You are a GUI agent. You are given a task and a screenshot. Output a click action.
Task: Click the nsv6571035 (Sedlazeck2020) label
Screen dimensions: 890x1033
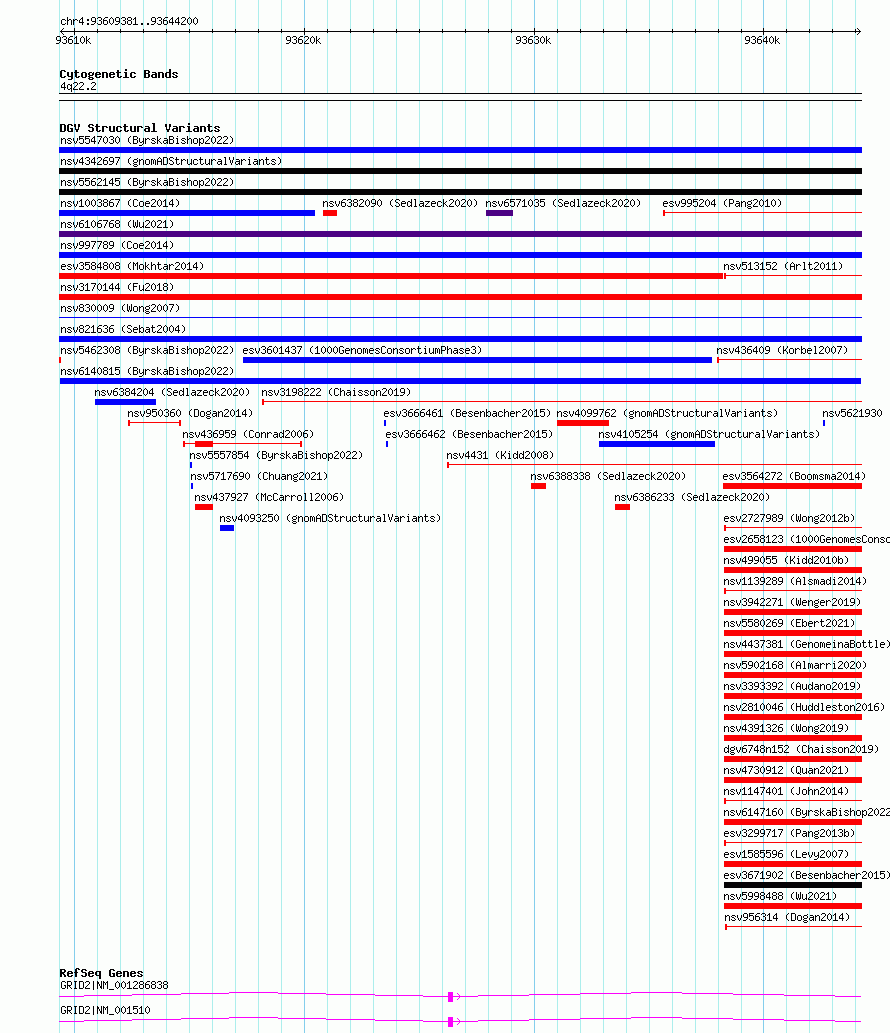click(563, 204)
